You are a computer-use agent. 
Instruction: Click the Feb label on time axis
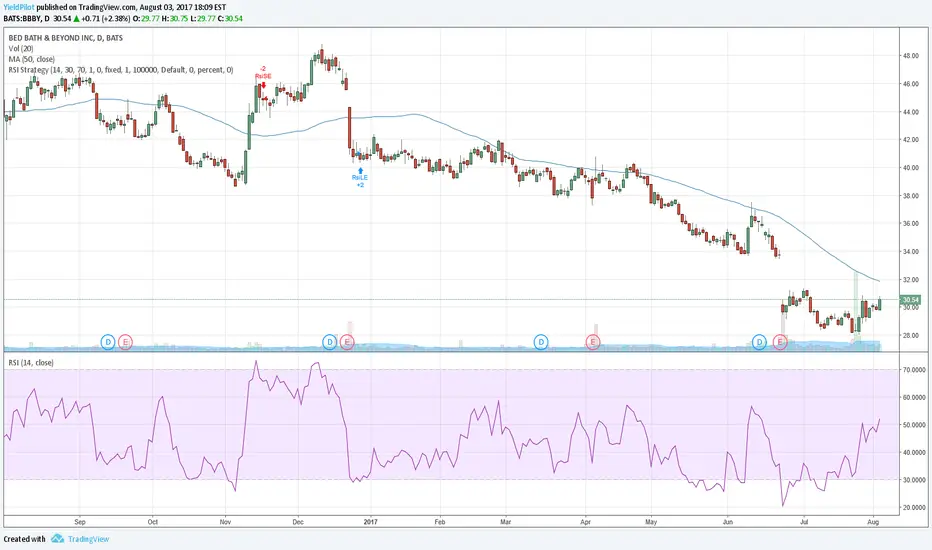click(x=440, y=522)
